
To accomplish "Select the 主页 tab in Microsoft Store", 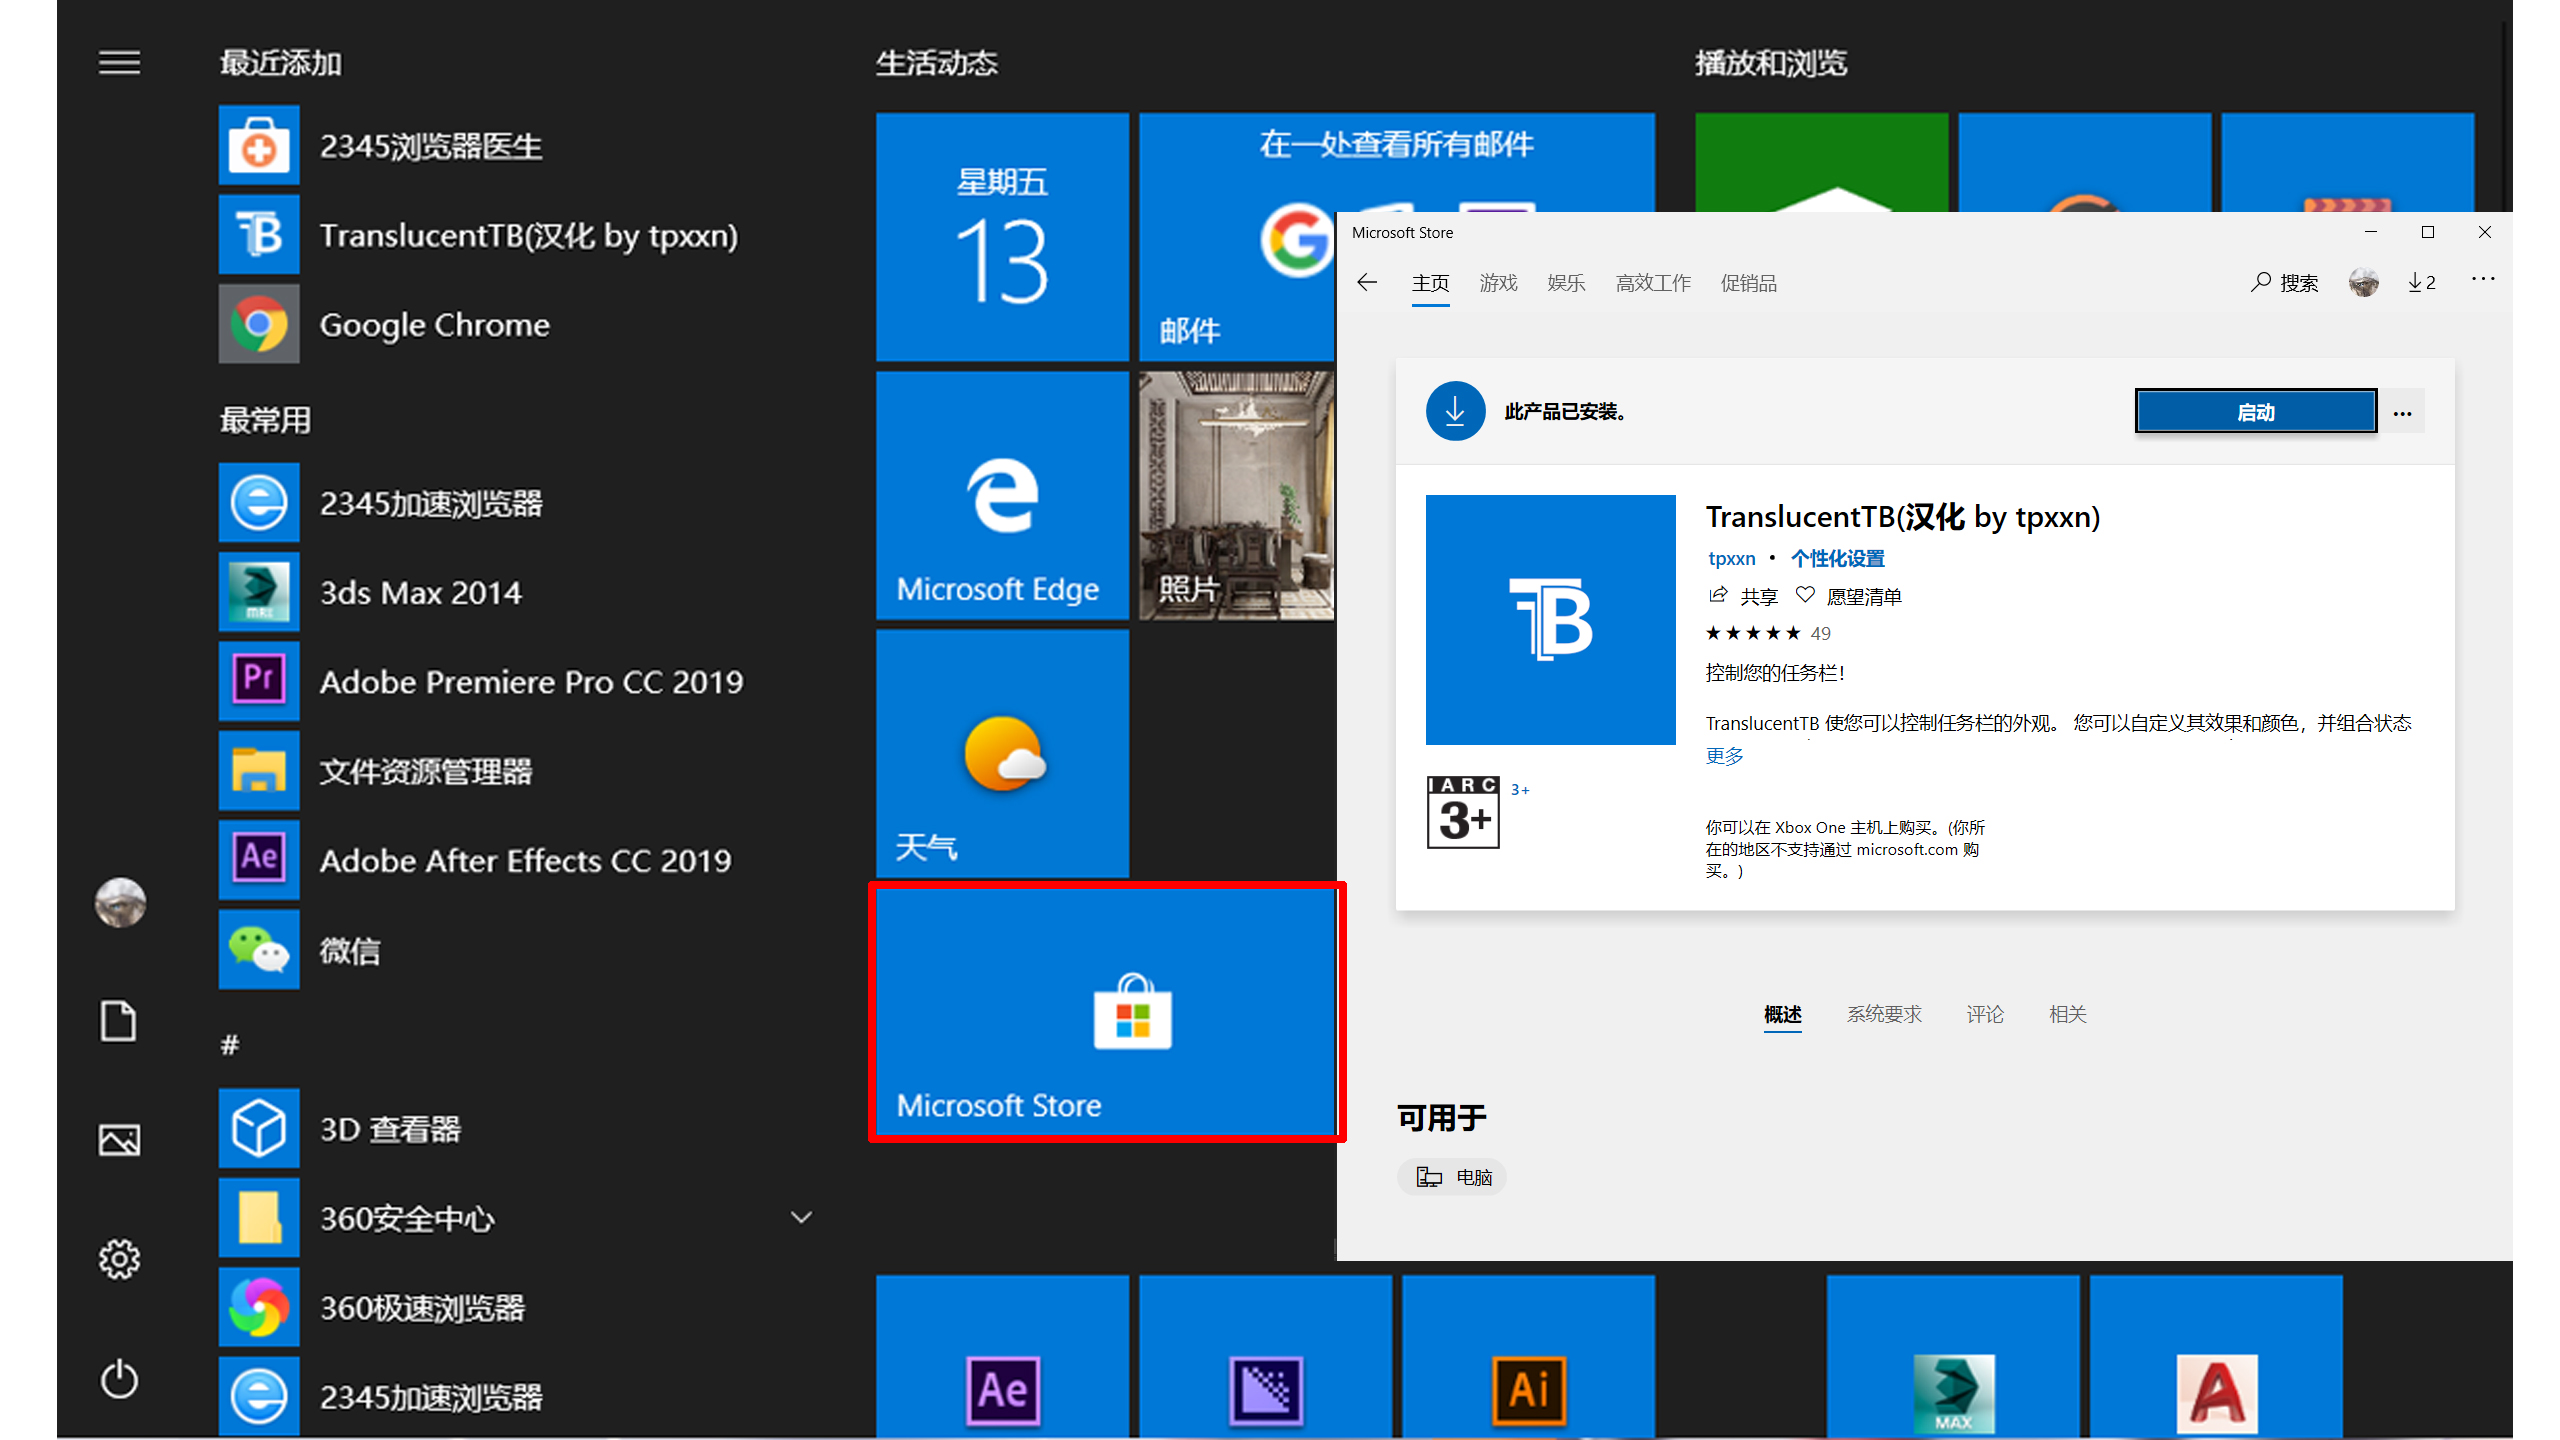I will click(x=1430, y=283).
